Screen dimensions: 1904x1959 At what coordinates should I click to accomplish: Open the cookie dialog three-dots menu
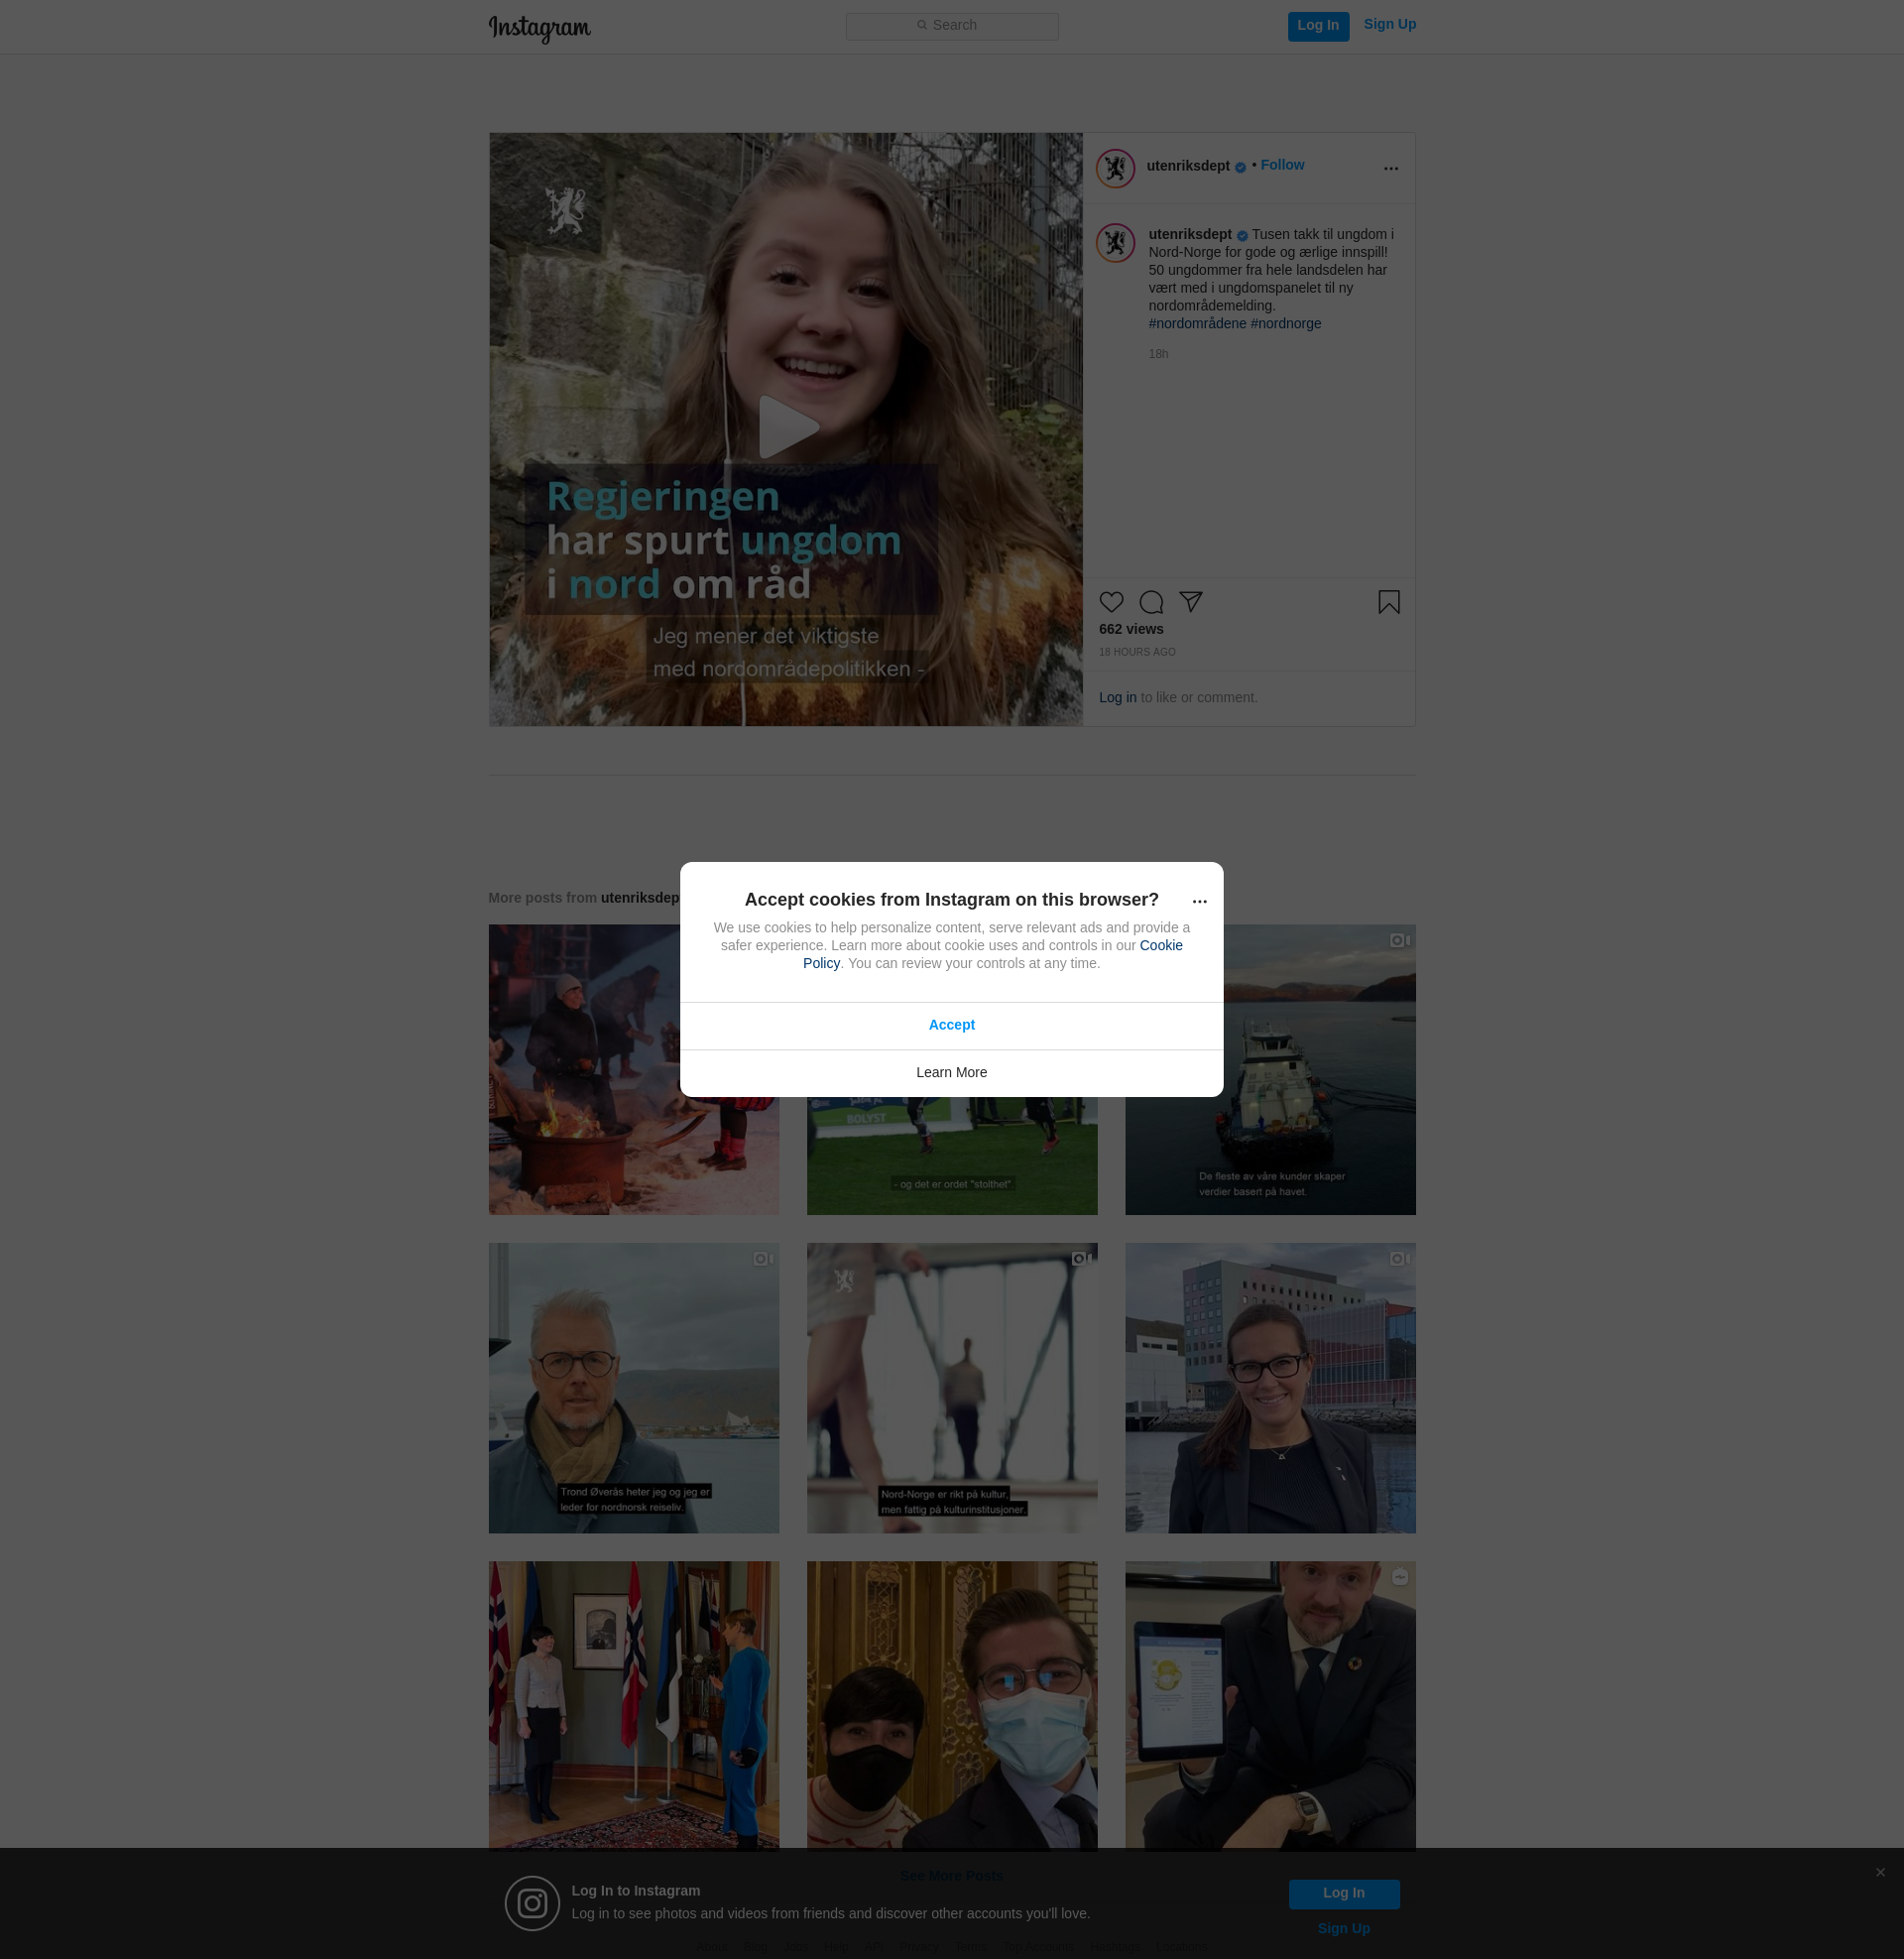pos(1199,901)
